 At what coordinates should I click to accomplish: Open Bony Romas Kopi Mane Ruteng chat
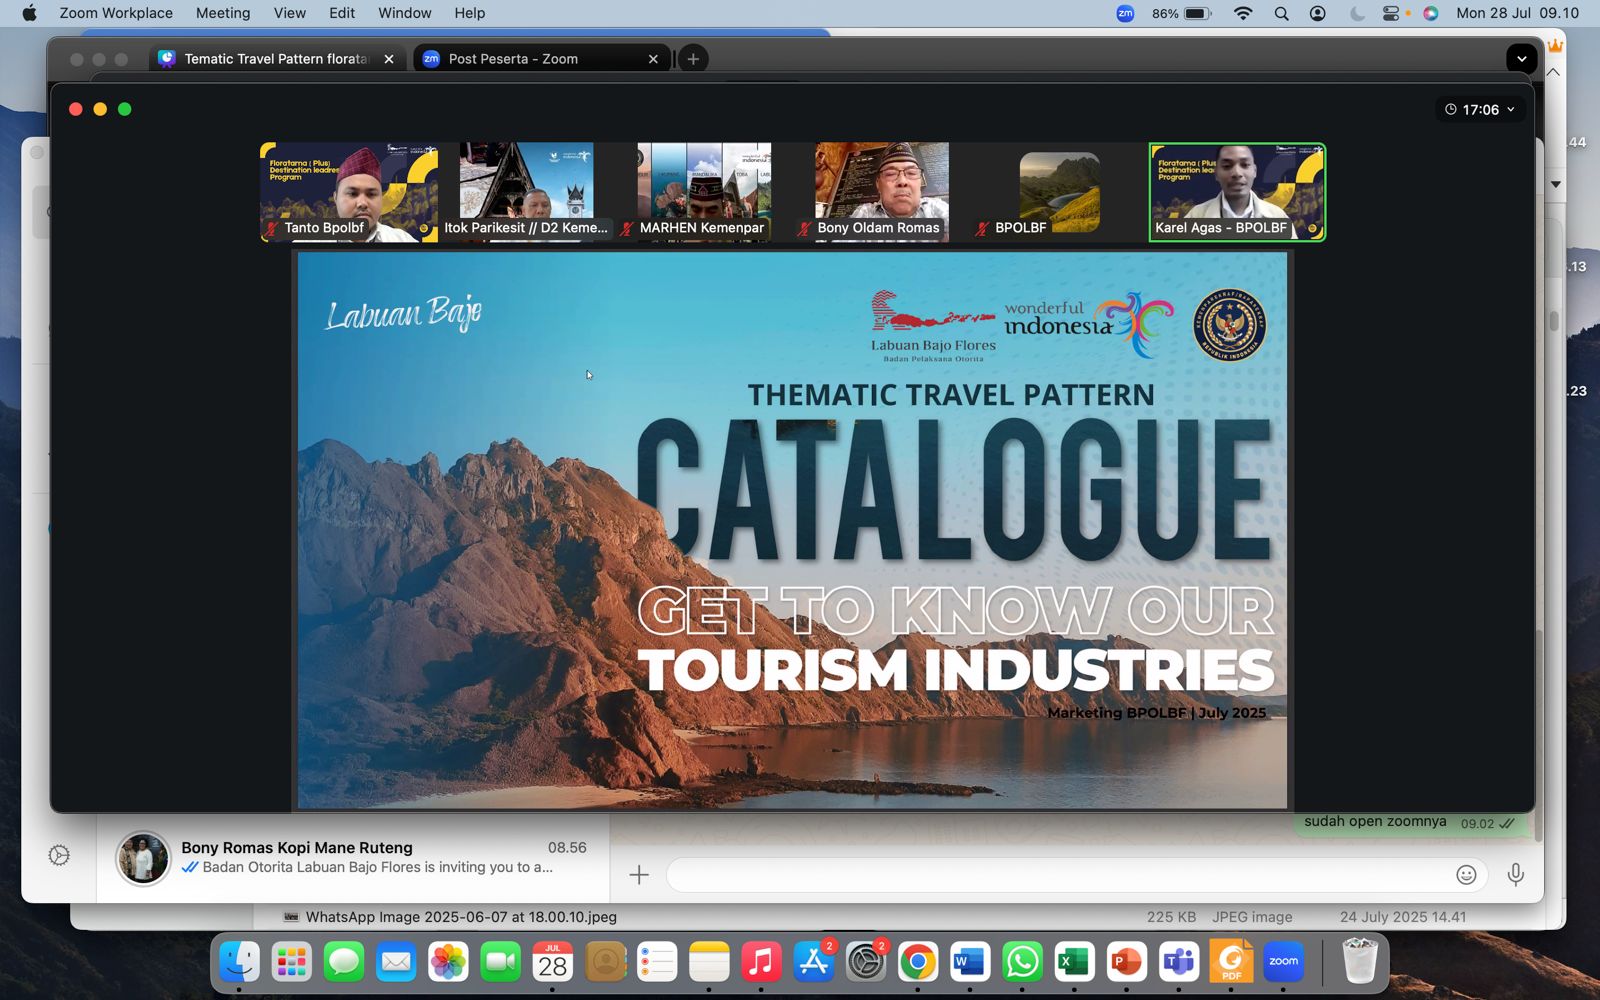point(353,858)
